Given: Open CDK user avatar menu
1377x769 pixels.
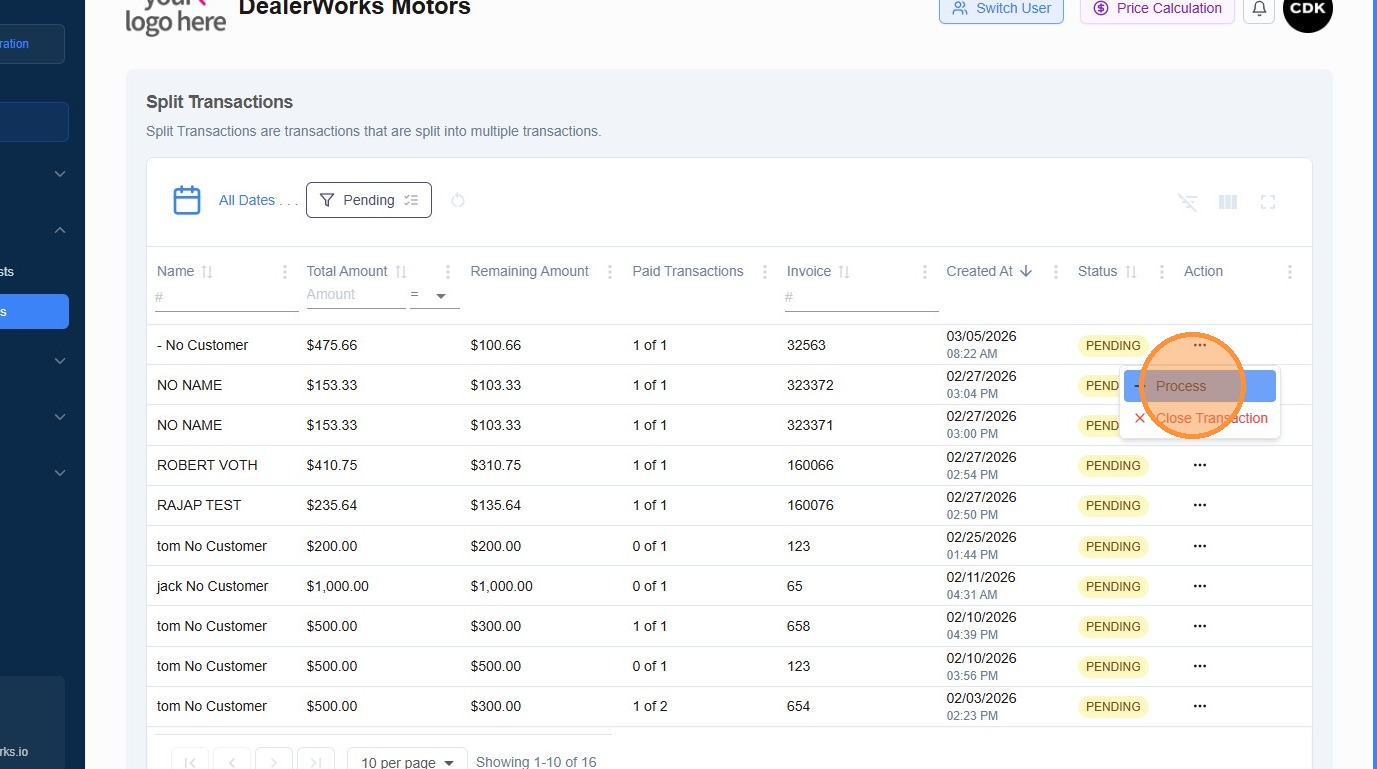Looking at the screenshot, I should [1308, 9].
